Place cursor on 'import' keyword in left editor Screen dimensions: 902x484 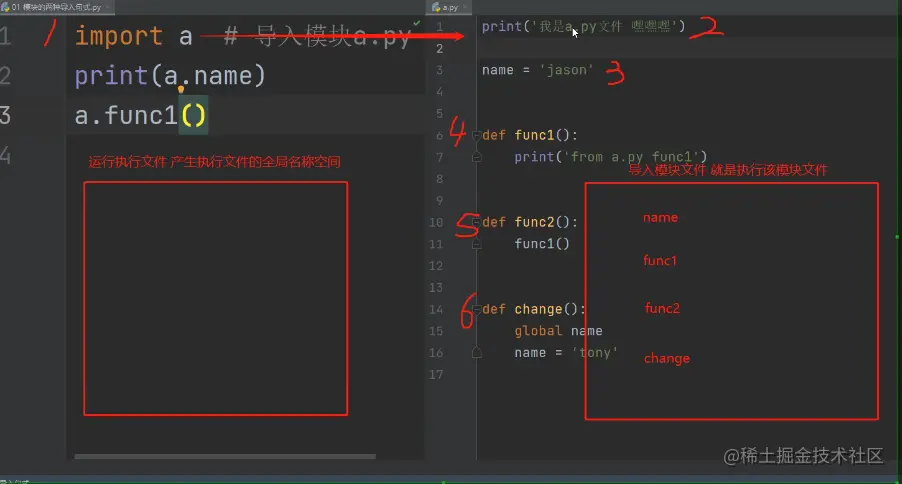(x=119, y=36)
